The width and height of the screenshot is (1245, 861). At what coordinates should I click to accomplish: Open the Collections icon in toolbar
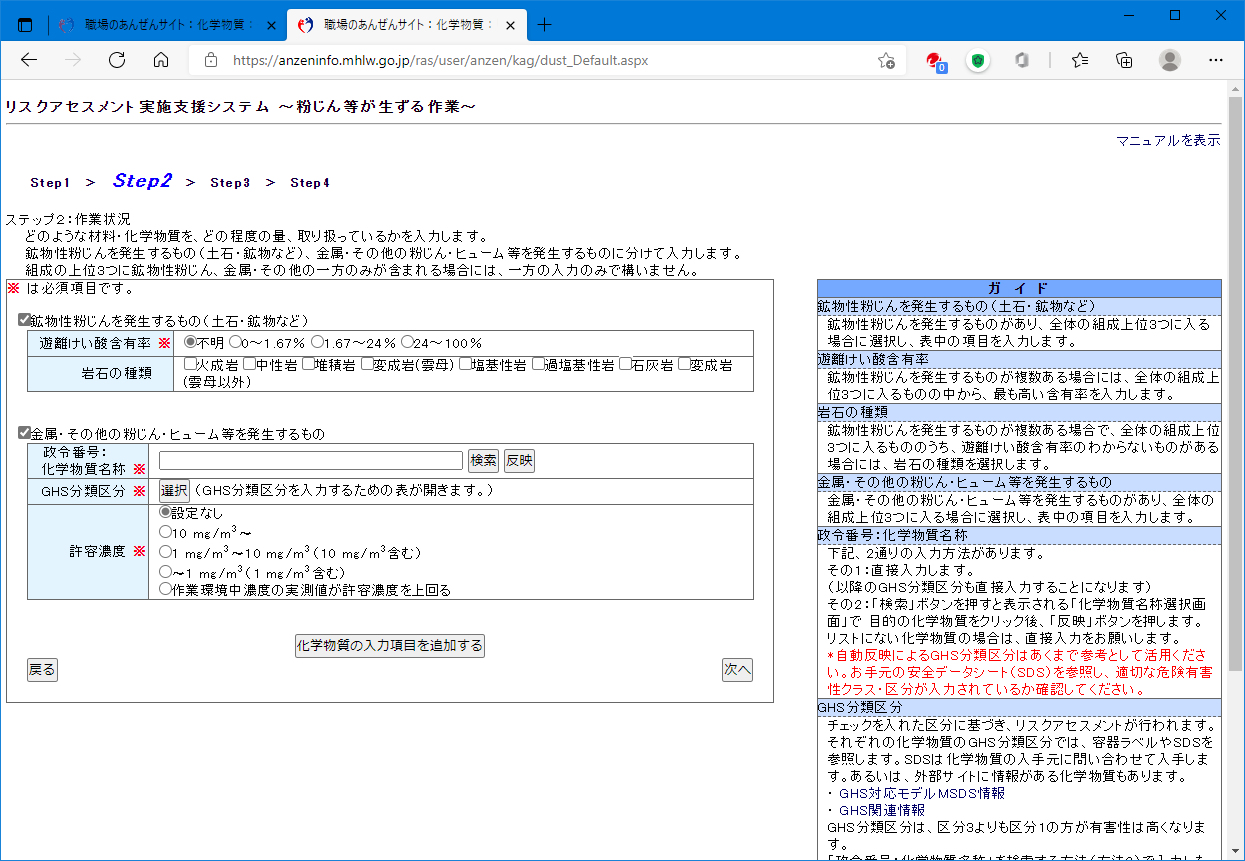1124,60
